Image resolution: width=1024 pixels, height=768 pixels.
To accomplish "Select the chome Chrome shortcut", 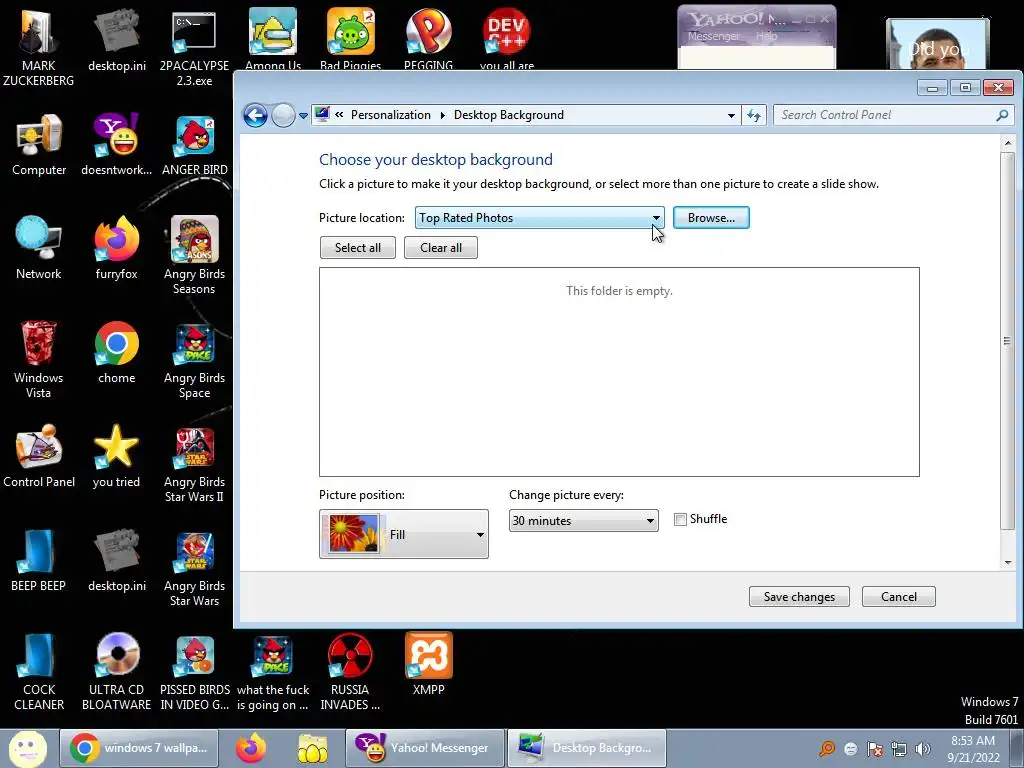I will (x=116, y=353).
